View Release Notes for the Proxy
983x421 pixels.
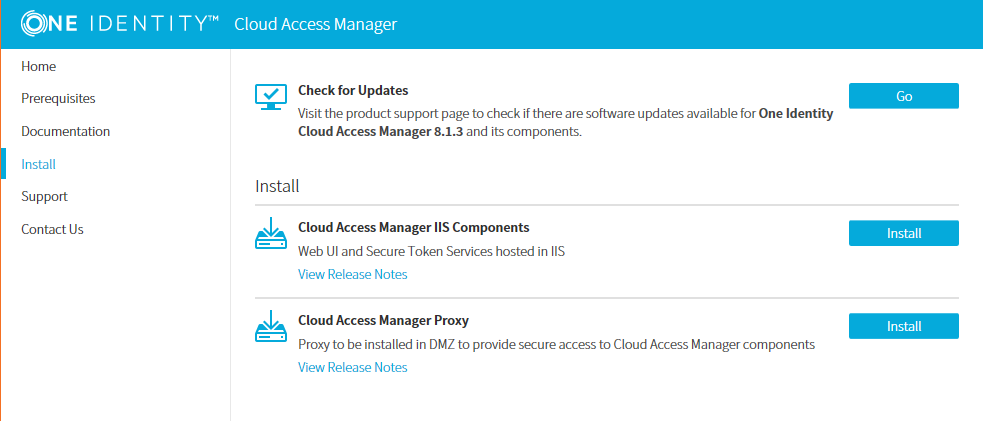(352, 367)
